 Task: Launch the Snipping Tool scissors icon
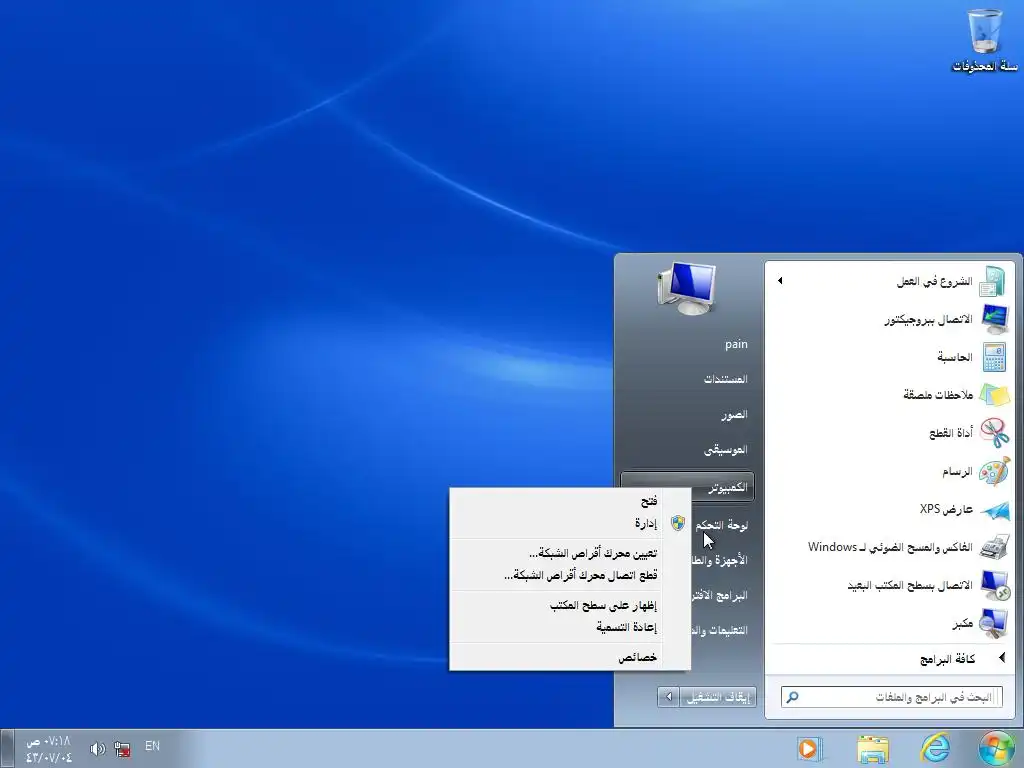coord(995,432)
